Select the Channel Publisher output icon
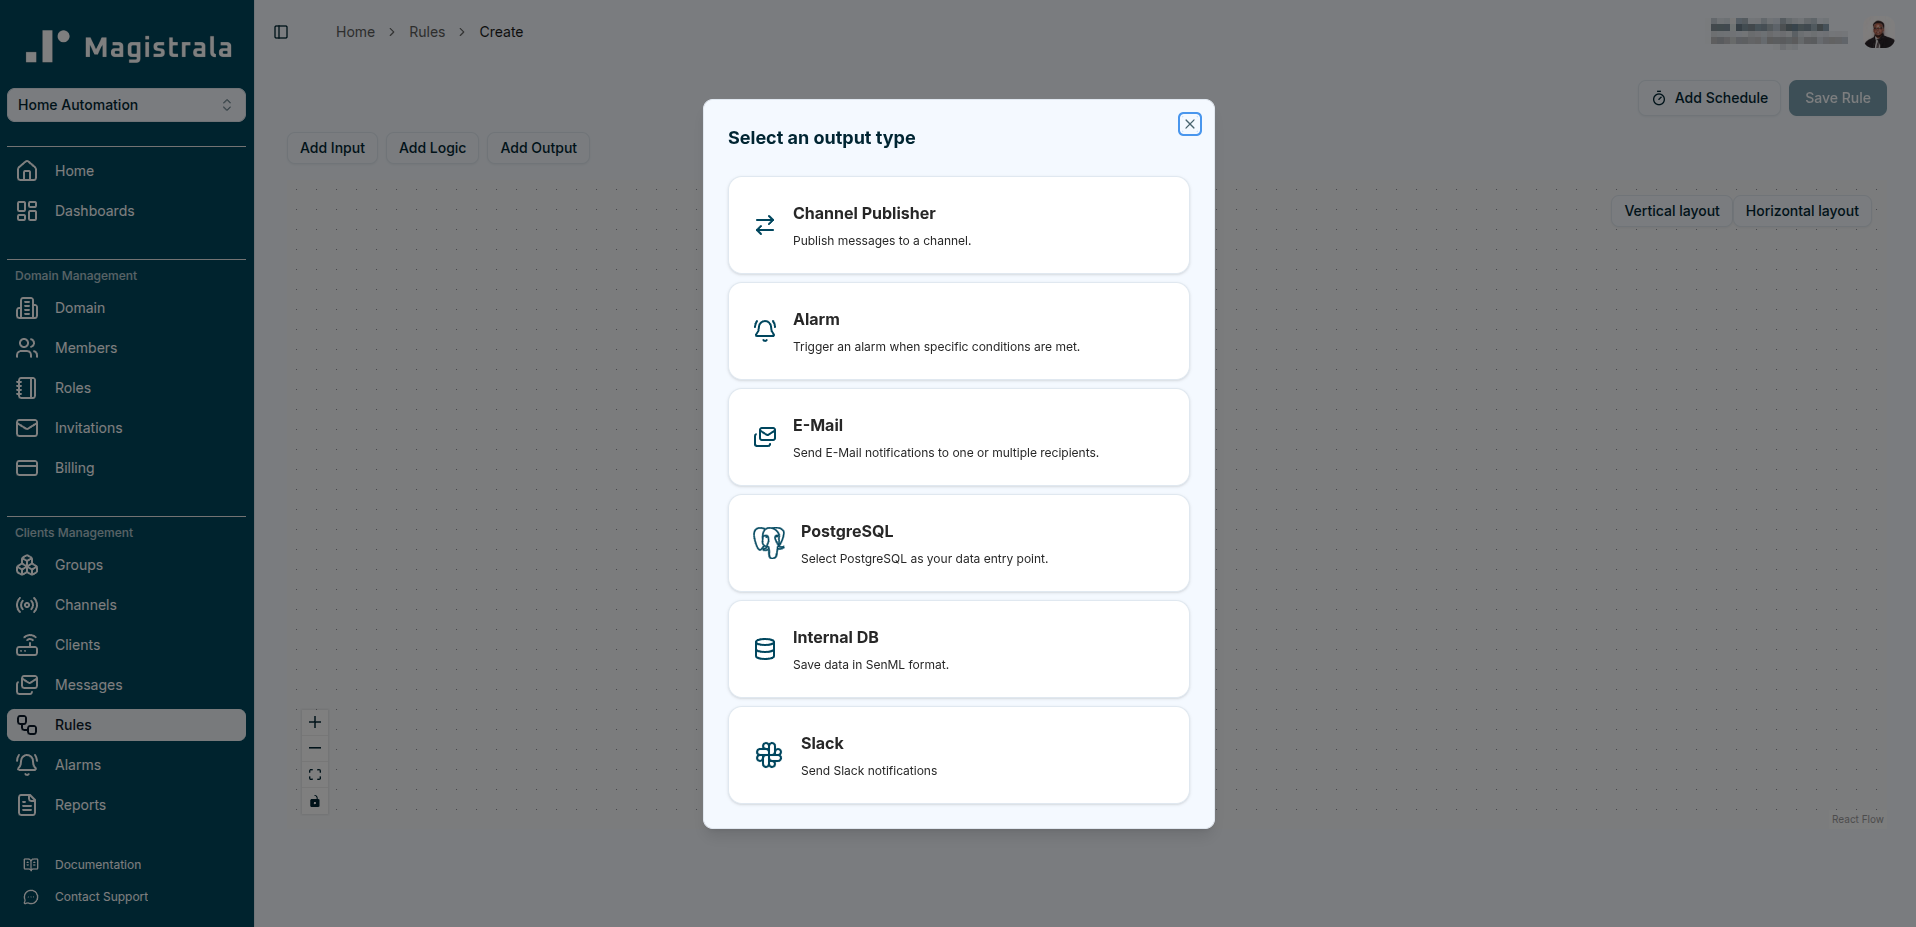The height and width of the screenshot is (927, 1916). tap(764, 225)
